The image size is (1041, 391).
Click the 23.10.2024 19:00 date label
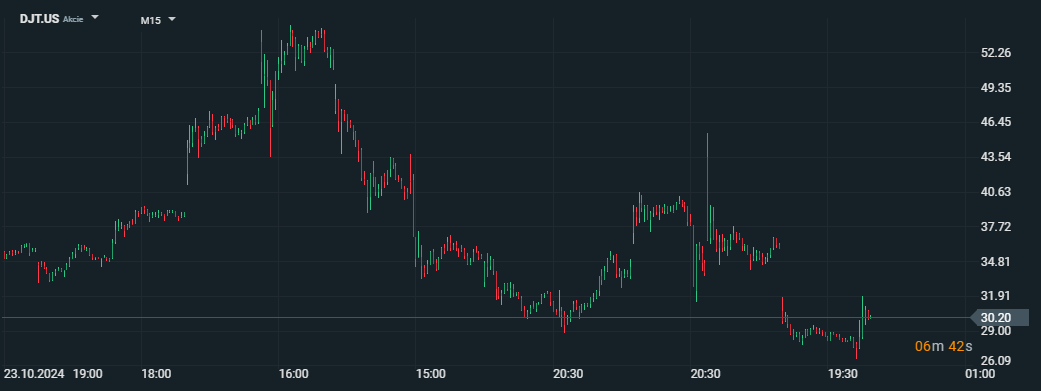tap(53, 374)
